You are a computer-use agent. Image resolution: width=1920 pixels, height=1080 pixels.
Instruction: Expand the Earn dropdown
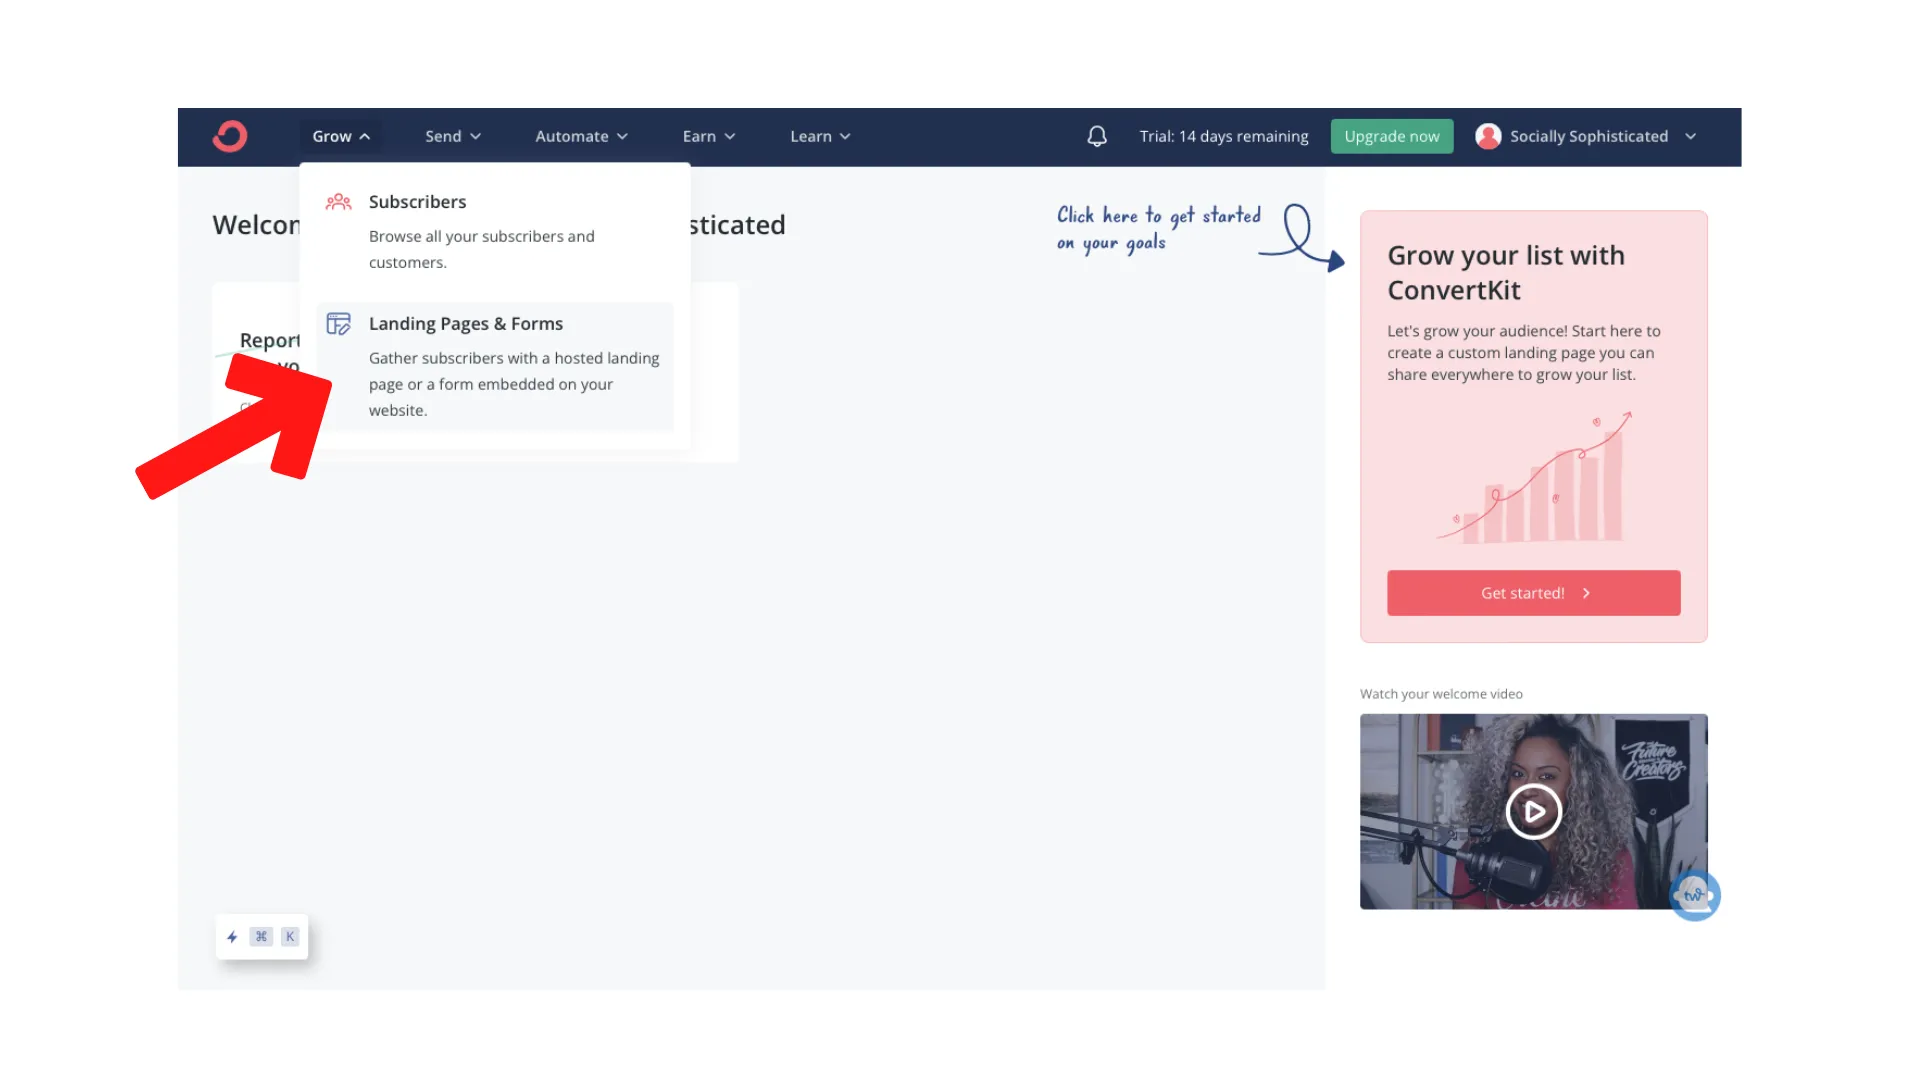(709, 136)
